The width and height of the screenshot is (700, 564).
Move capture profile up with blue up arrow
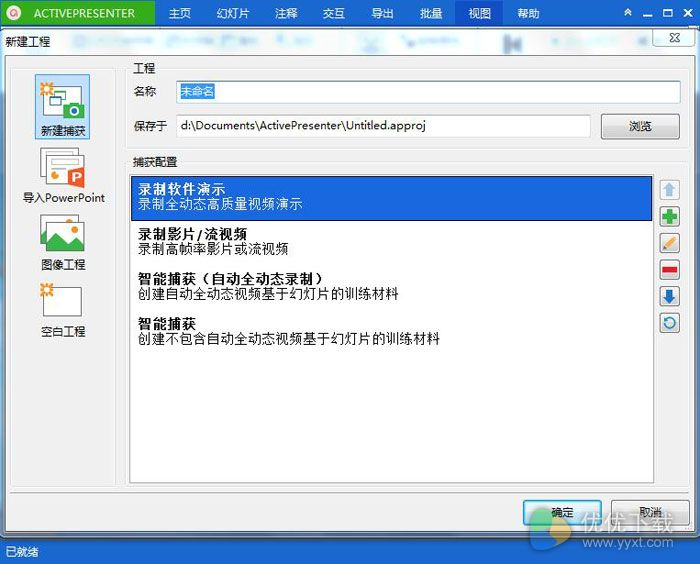669,190
